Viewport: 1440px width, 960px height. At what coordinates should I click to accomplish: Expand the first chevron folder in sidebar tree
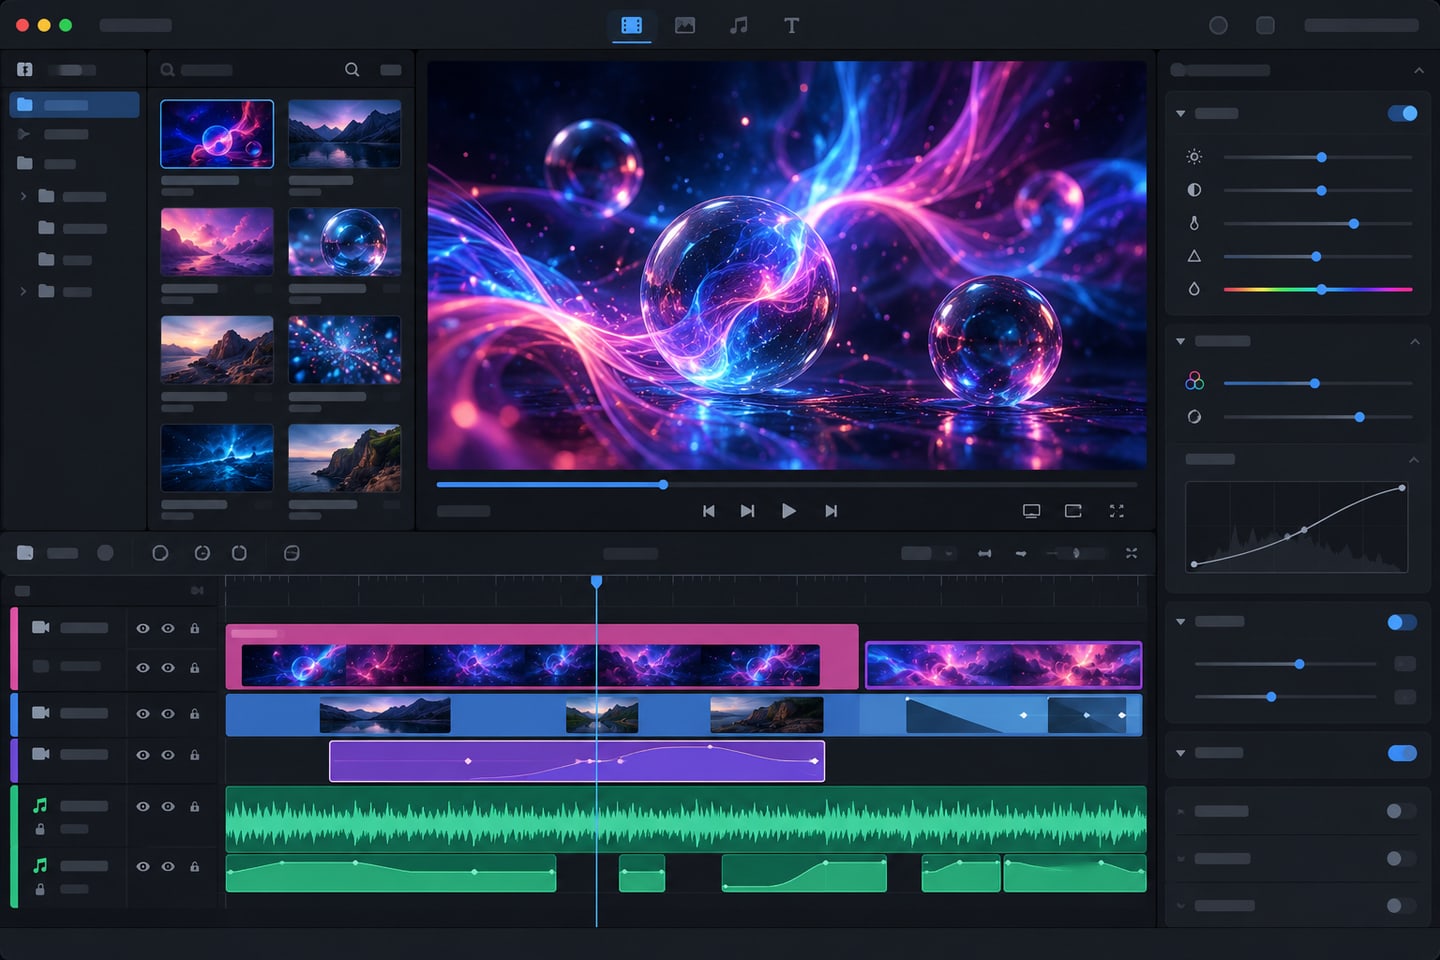[23, 196]
